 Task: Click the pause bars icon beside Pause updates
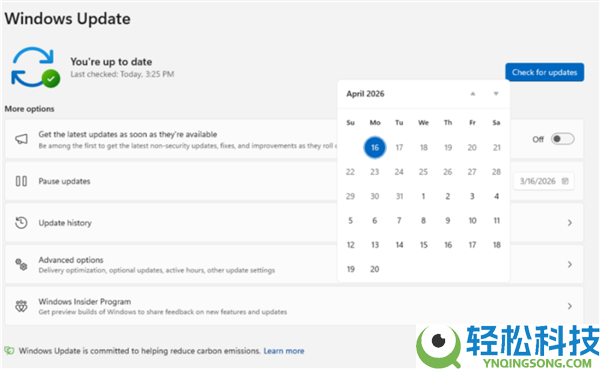click(21, 181)
